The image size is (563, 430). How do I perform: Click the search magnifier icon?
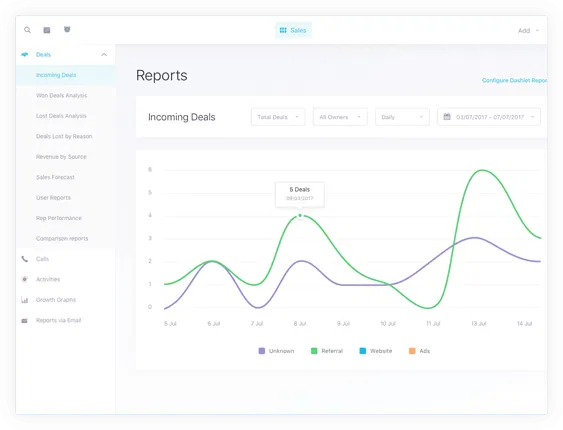tap(27, 30)
